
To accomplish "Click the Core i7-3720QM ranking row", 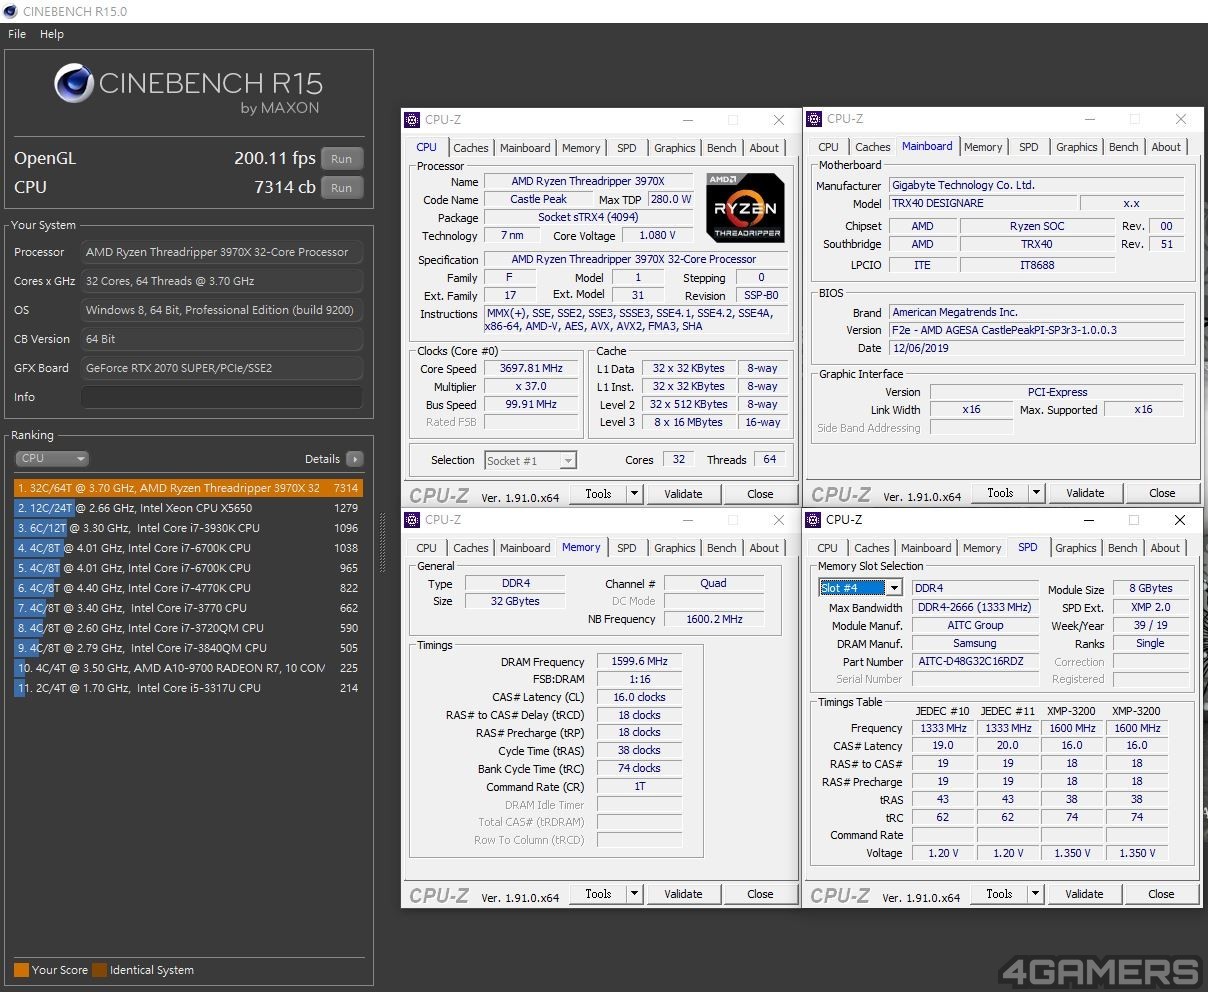I will [188, 628].
